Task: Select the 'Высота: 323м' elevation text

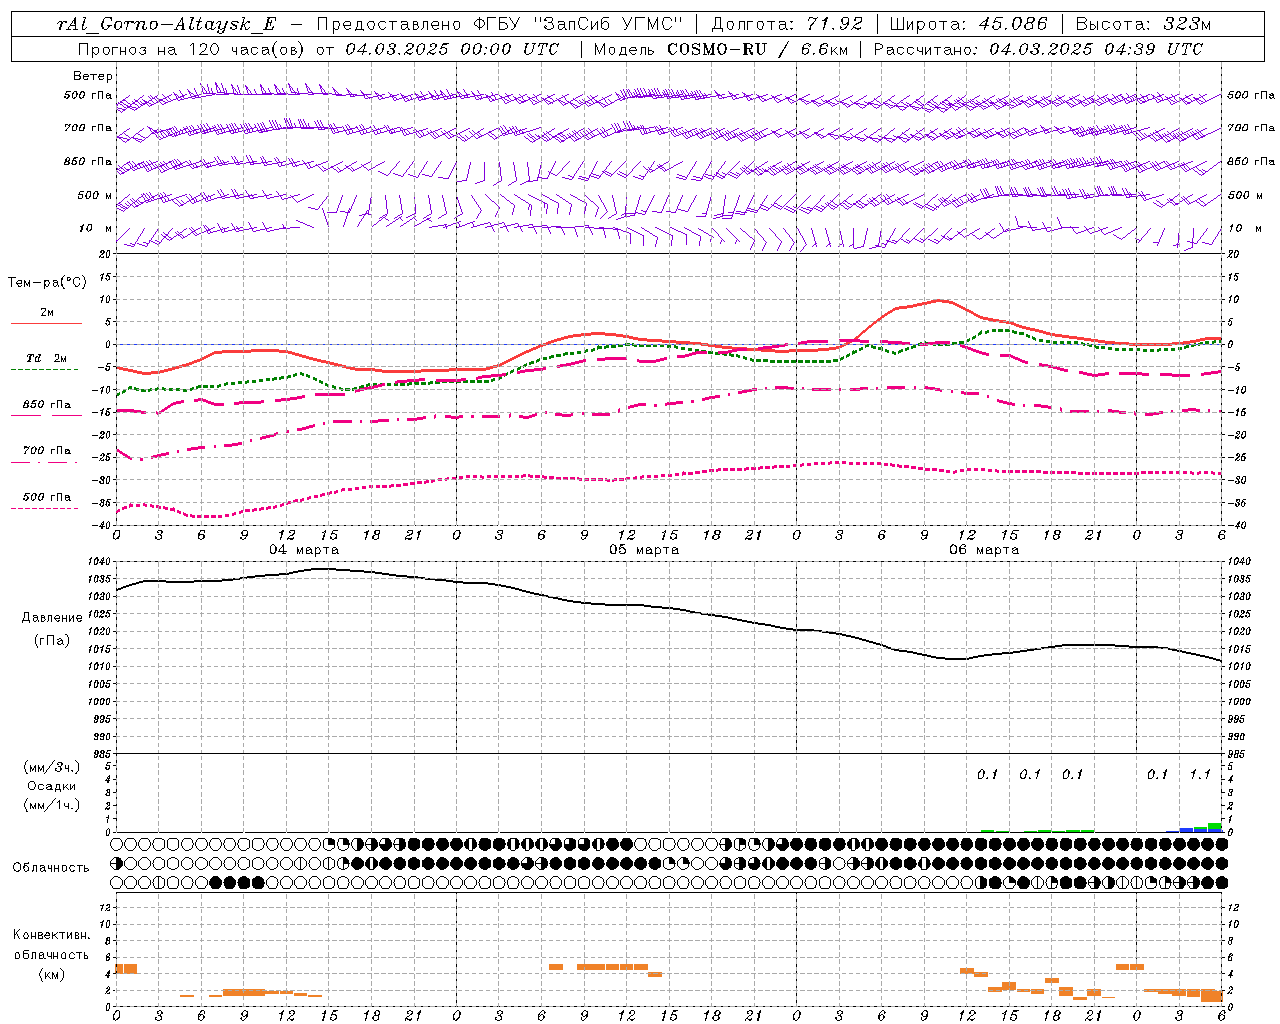Action: coord(1143,24)
